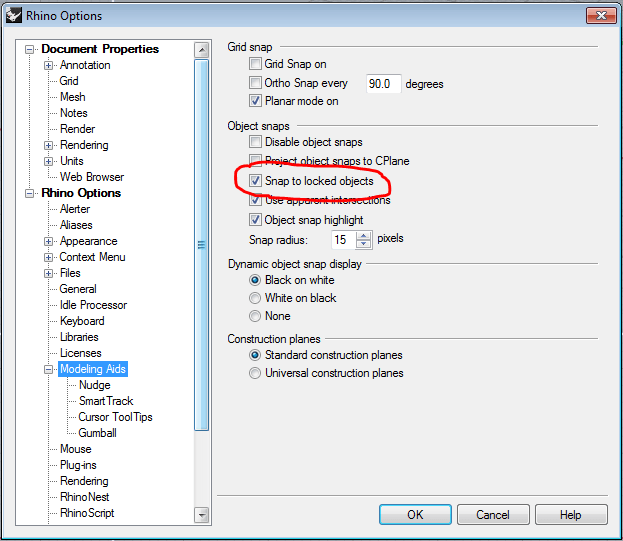Image resolution: width=623 pixels, height=541 pixels.
Task: Click the Rhino Options title bar icon
Action: 14,15
